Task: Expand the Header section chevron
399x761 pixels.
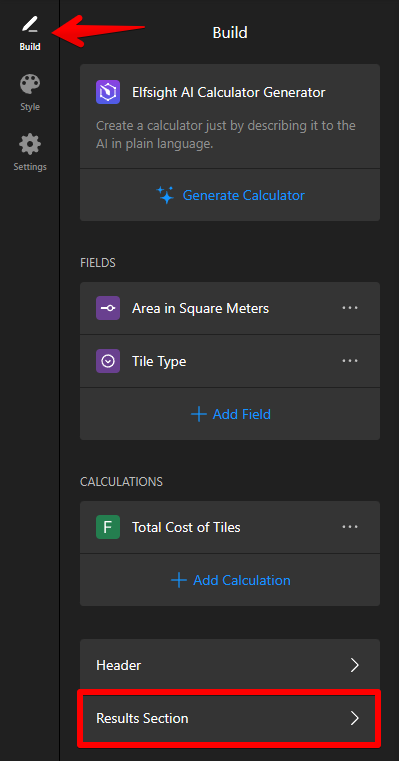Action: point(355,665)
